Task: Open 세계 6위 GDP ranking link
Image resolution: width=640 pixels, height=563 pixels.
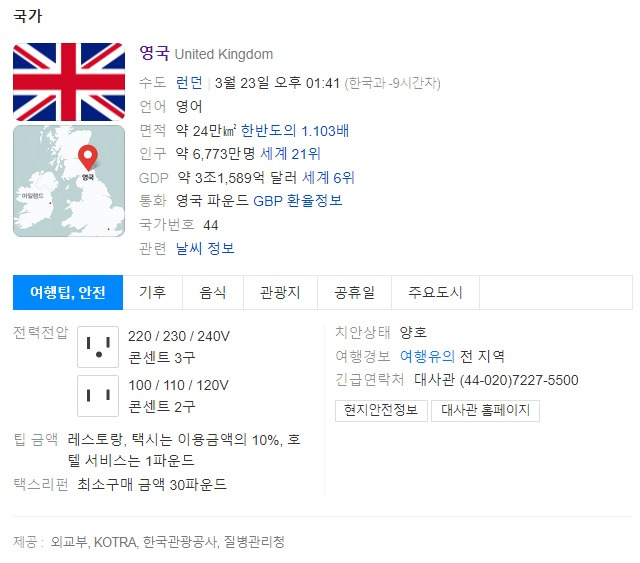Action: pyautogui.click(x=328, y=178)
